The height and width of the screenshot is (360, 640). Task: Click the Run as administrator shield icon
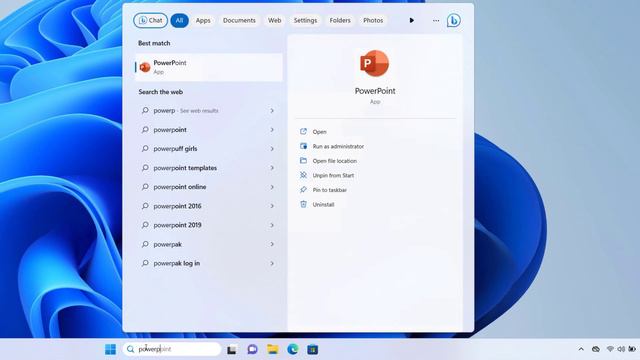pos(303,146)
